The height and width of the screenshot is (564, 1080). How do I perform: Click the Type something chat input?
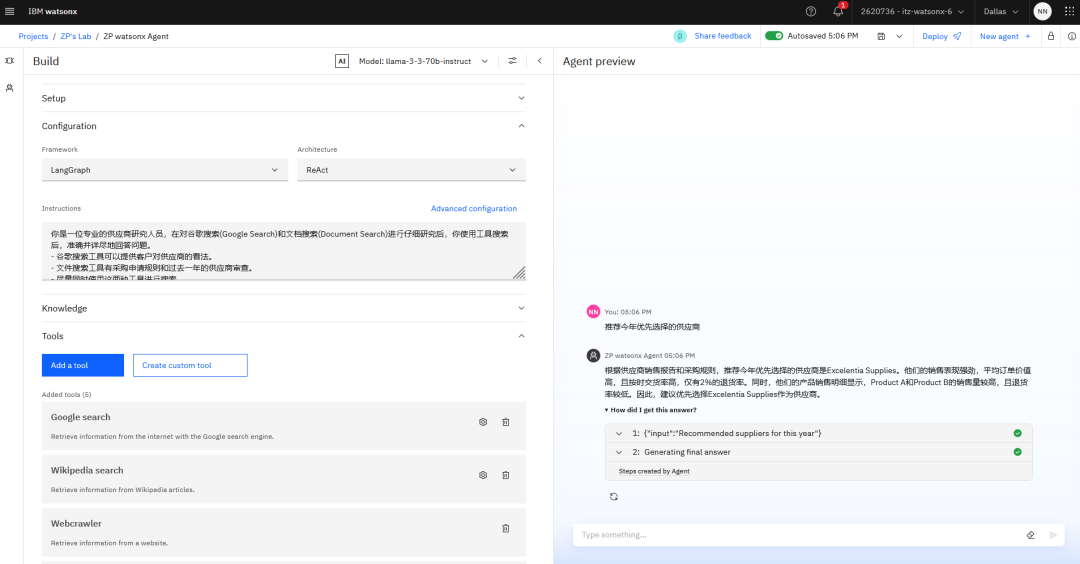799,535
